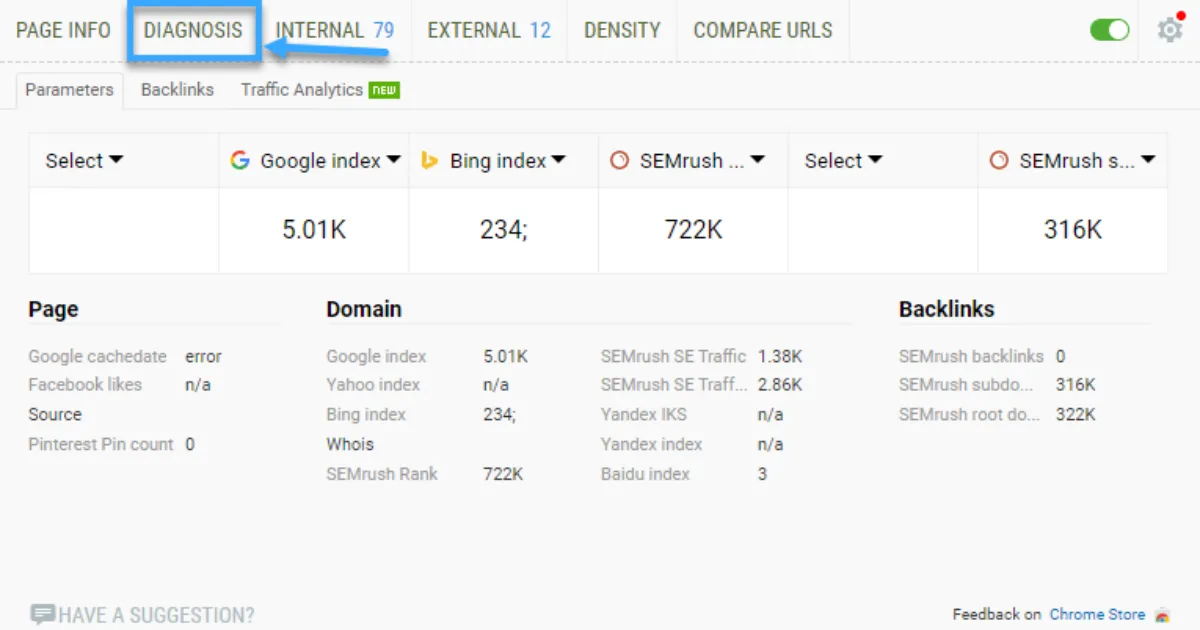Open the COMPARE URLS tab
This screenshot has width=1200, height=630.
pyautogui.click(x=763, y=30)
